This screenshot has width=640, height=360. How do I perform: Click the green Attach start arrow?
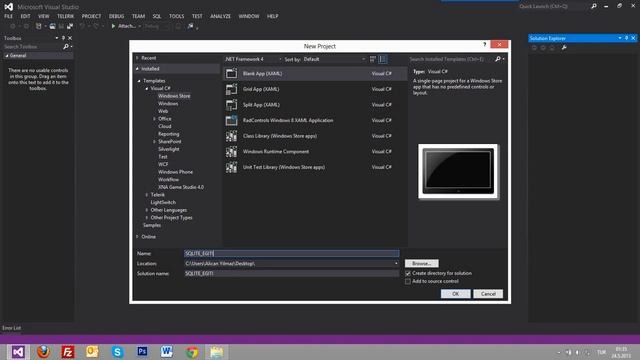point(113,26)
